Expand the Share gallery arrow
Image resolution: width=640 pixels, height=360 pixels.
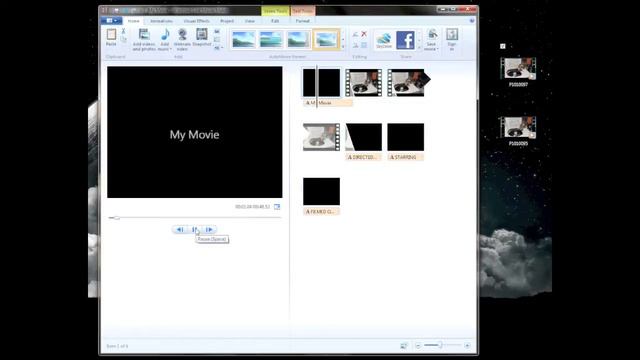[x=419, y=47]
